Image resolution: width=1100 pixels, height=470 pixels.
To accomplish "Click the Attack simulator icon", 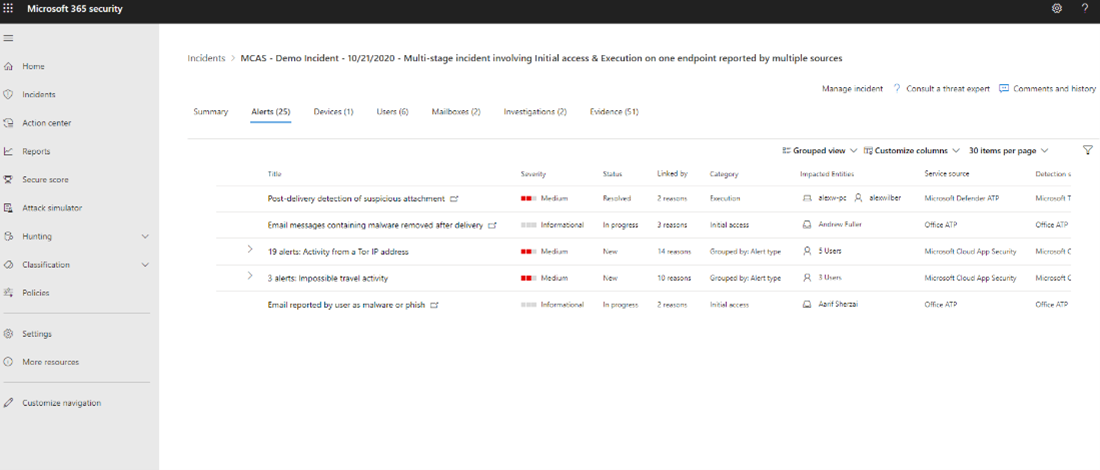I will (x=8, y=208).
